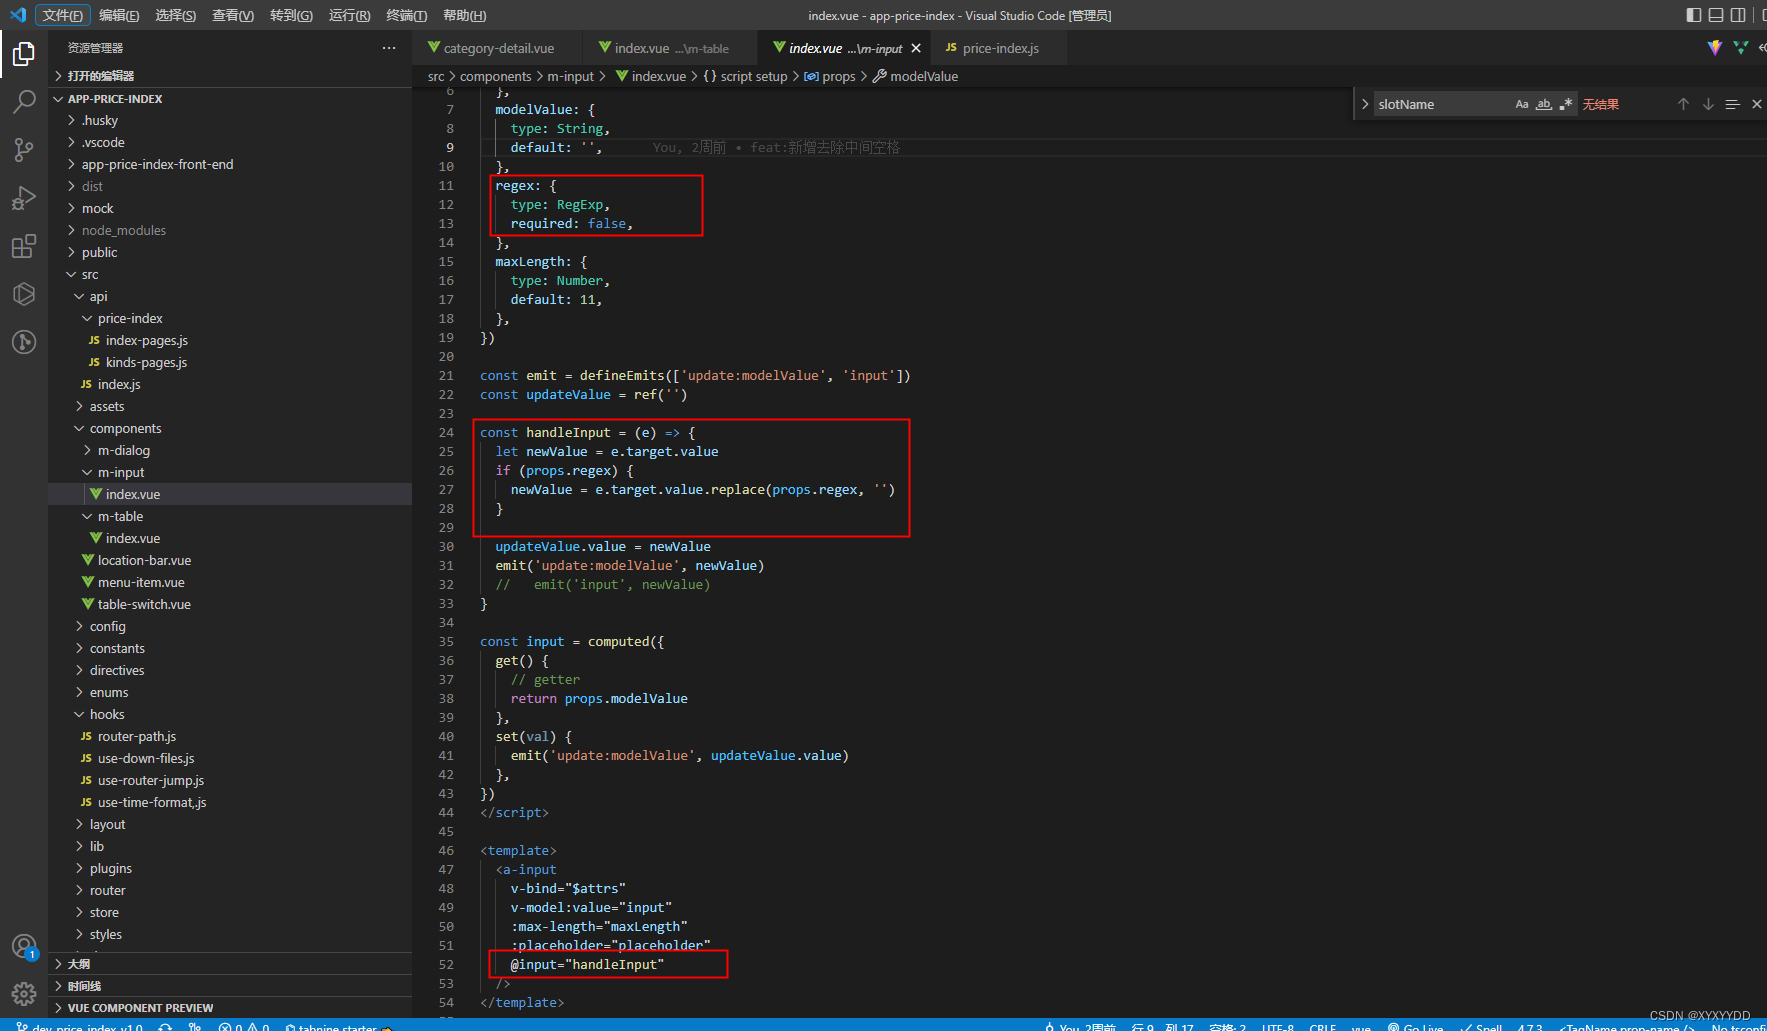The height and width of the screenshot is (1031, 1767).
Task: Click Go Live in status bar
Action: click(1415, 1026)
